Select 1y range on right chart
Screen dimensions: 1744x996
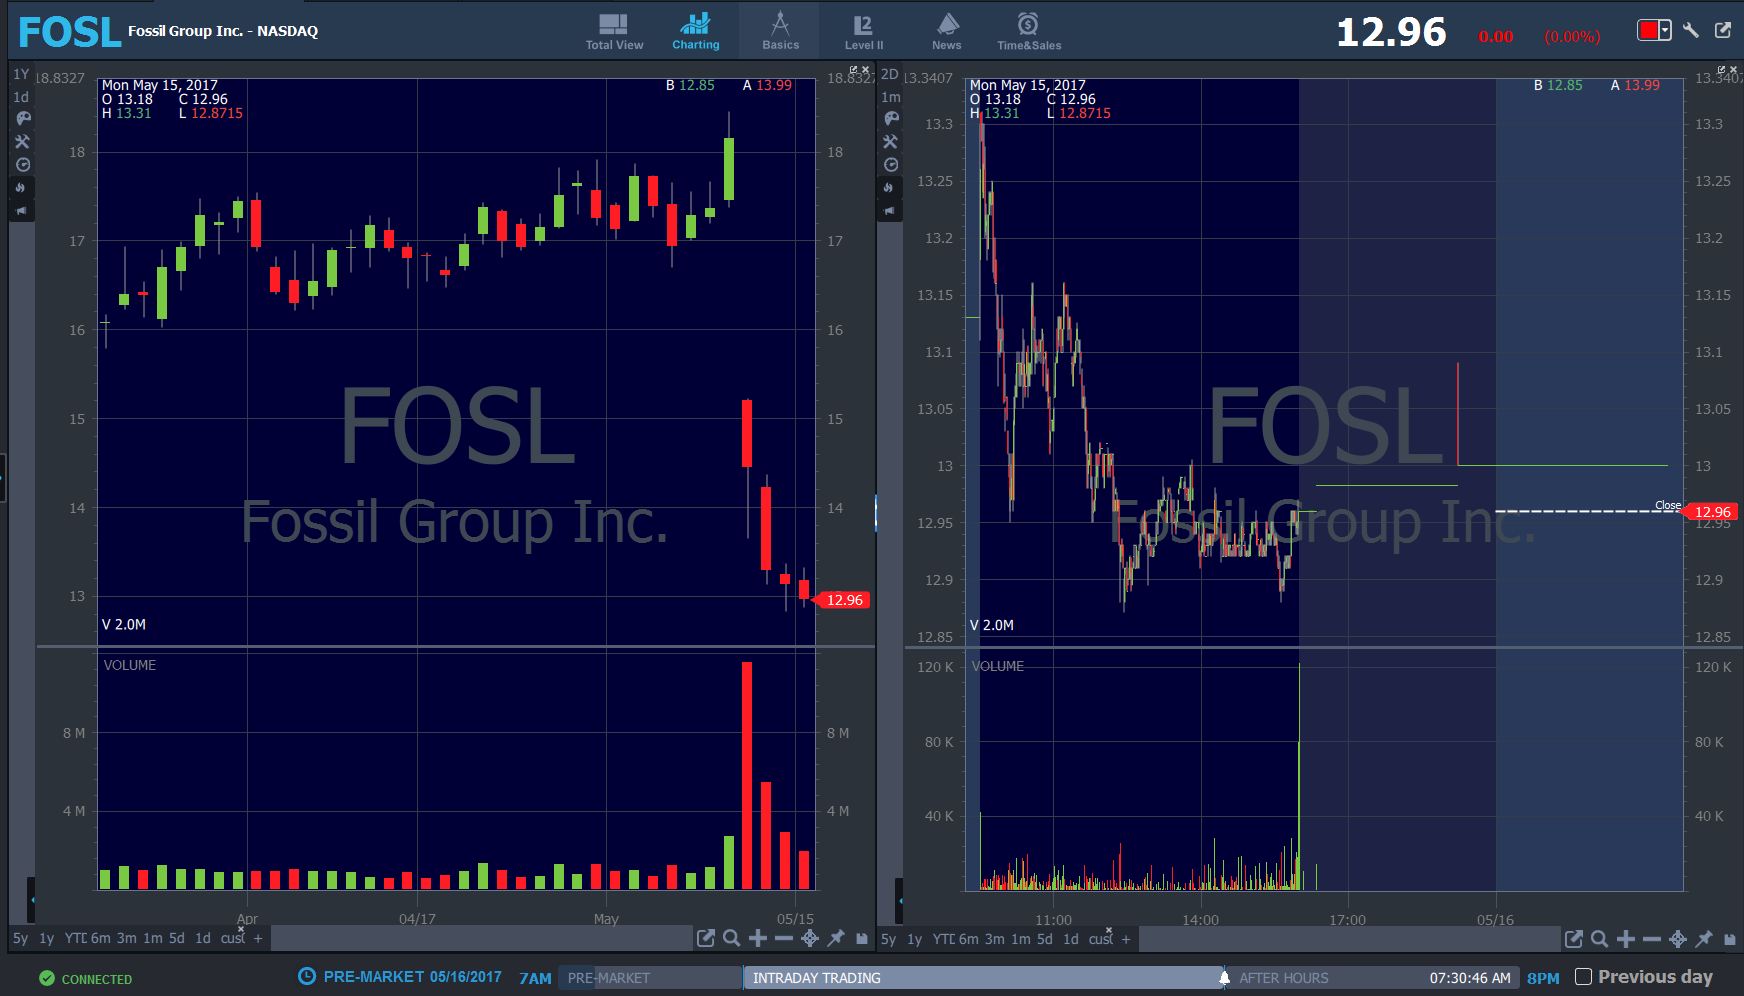coord(914,938)
